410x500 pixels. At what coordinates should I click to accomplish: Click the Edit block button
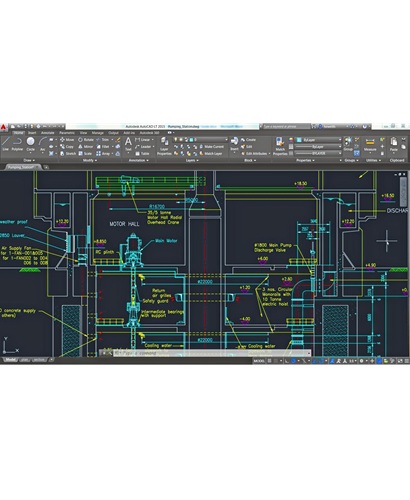point(247,147)
